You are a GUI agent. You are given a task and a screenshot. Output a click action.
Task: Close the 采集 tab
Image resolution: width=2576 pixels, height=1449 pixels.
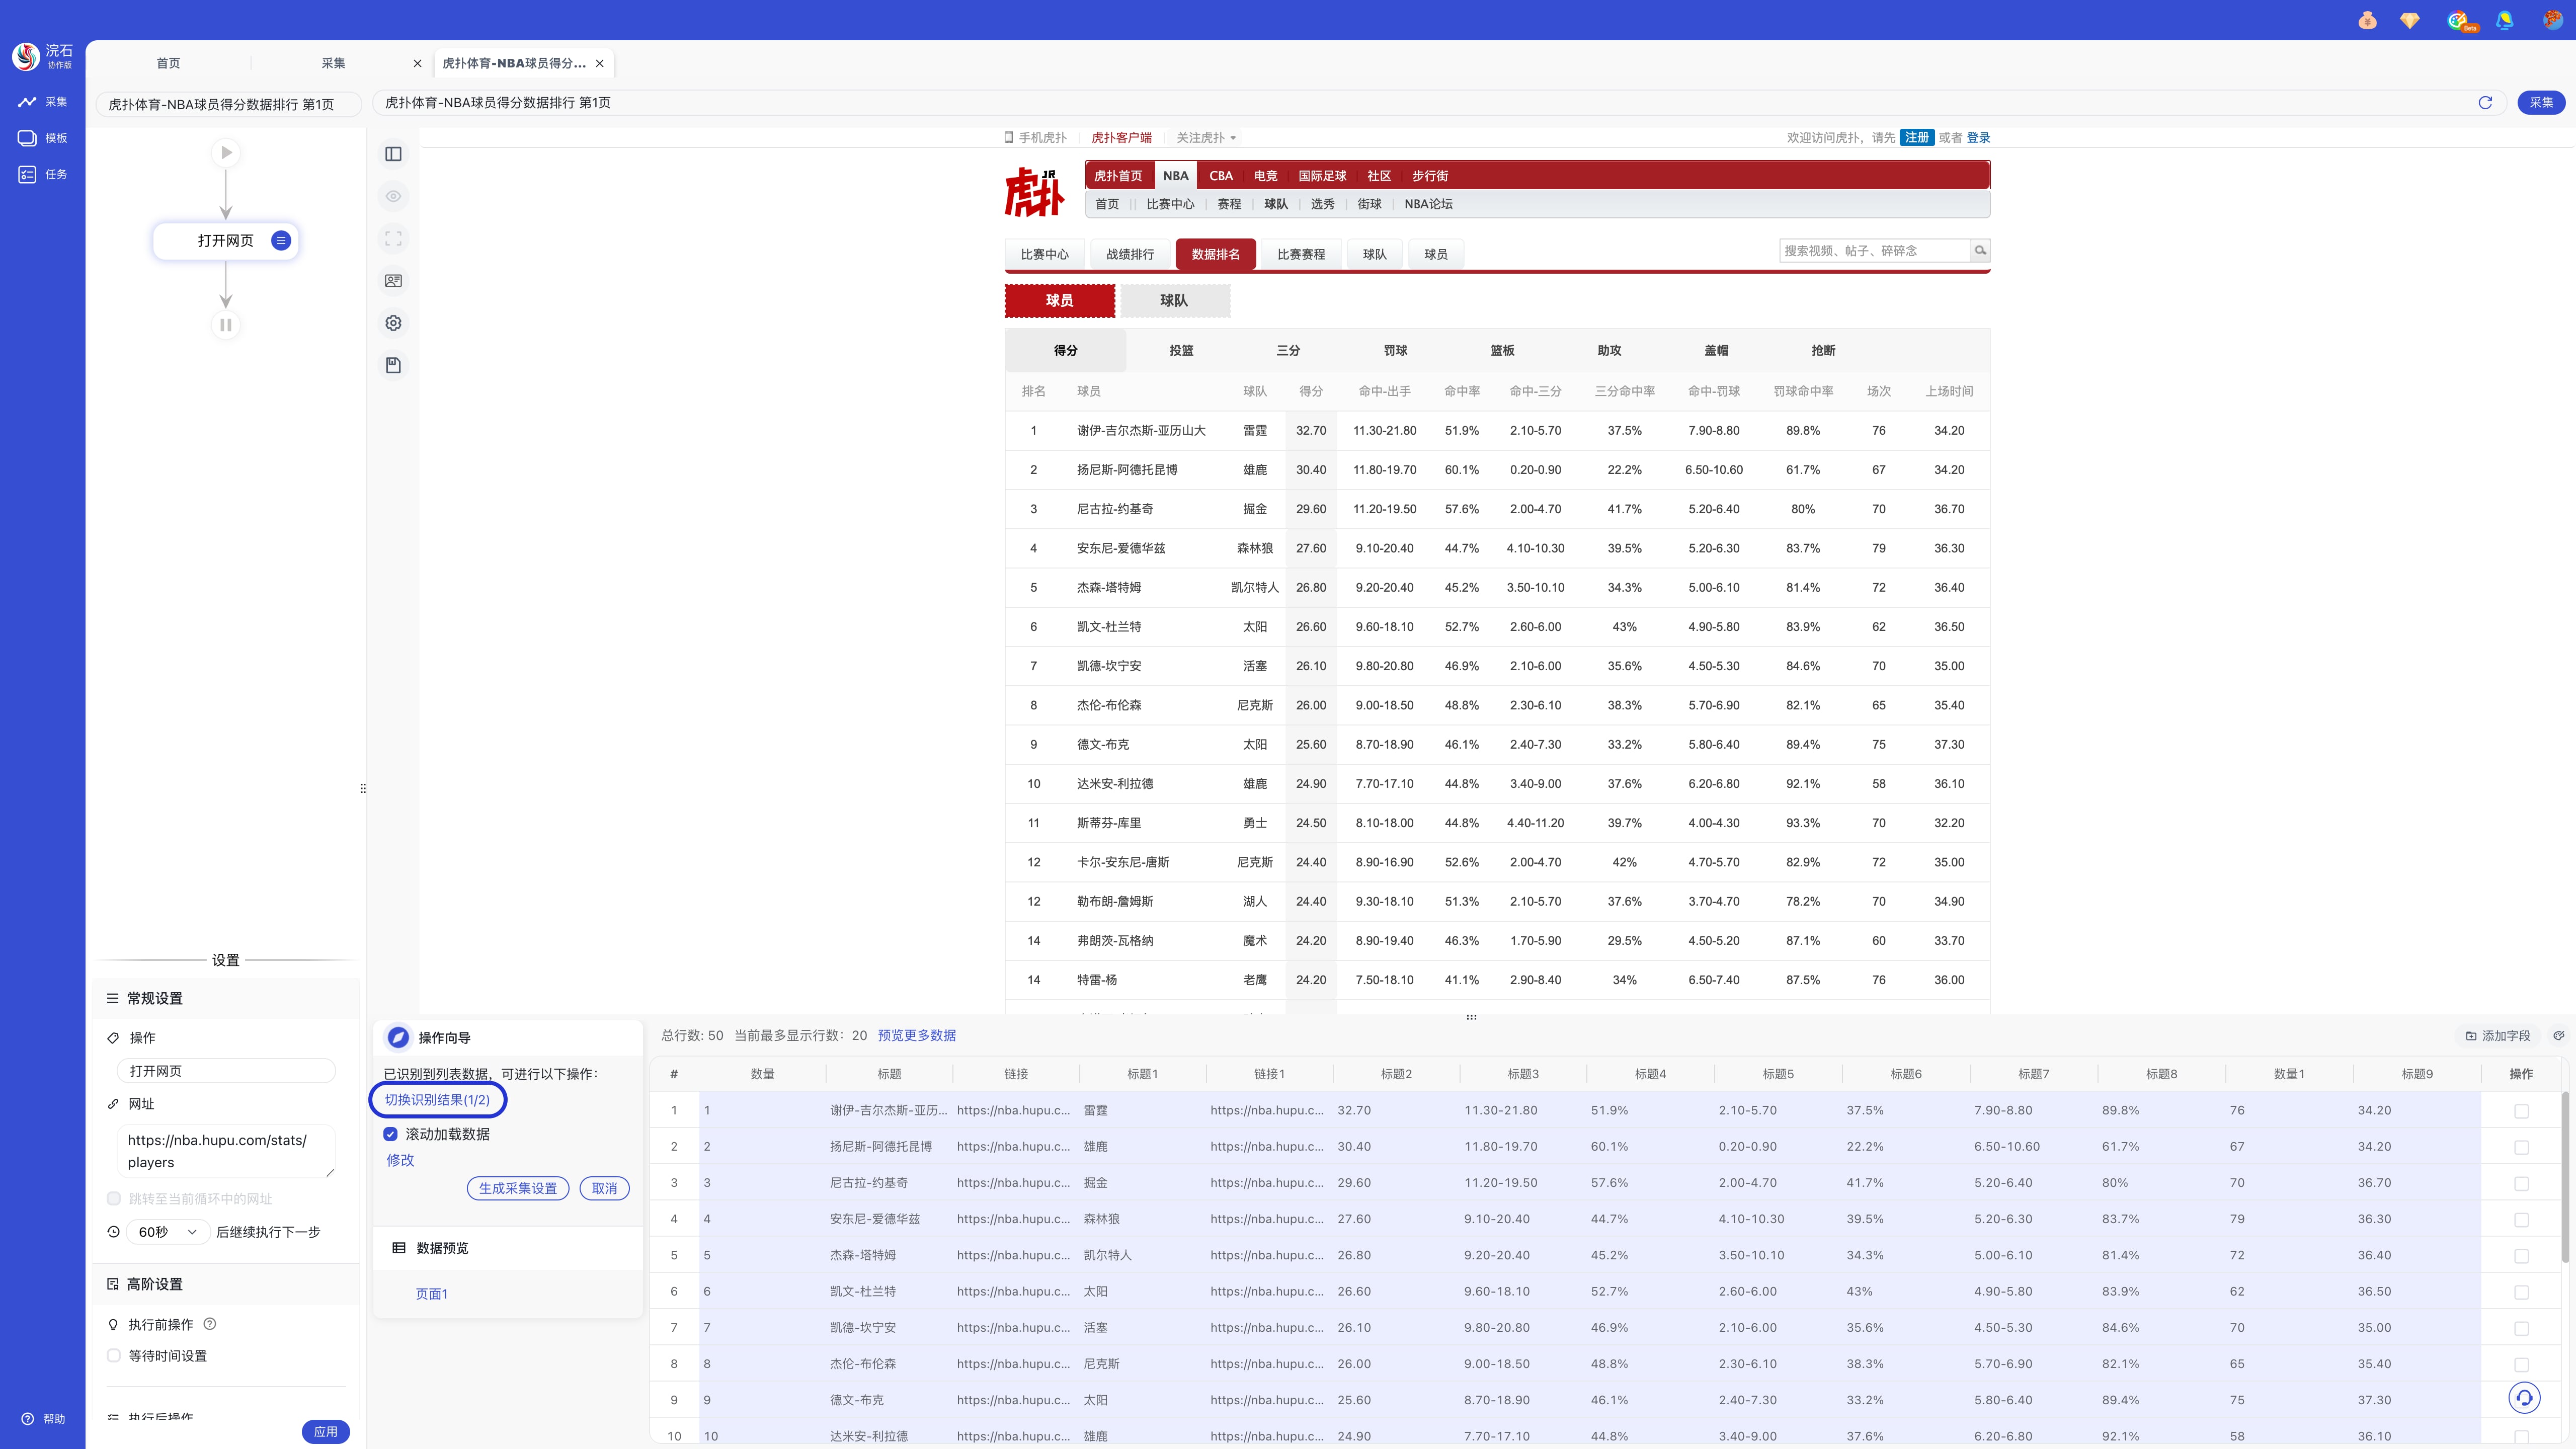point(417,63)
